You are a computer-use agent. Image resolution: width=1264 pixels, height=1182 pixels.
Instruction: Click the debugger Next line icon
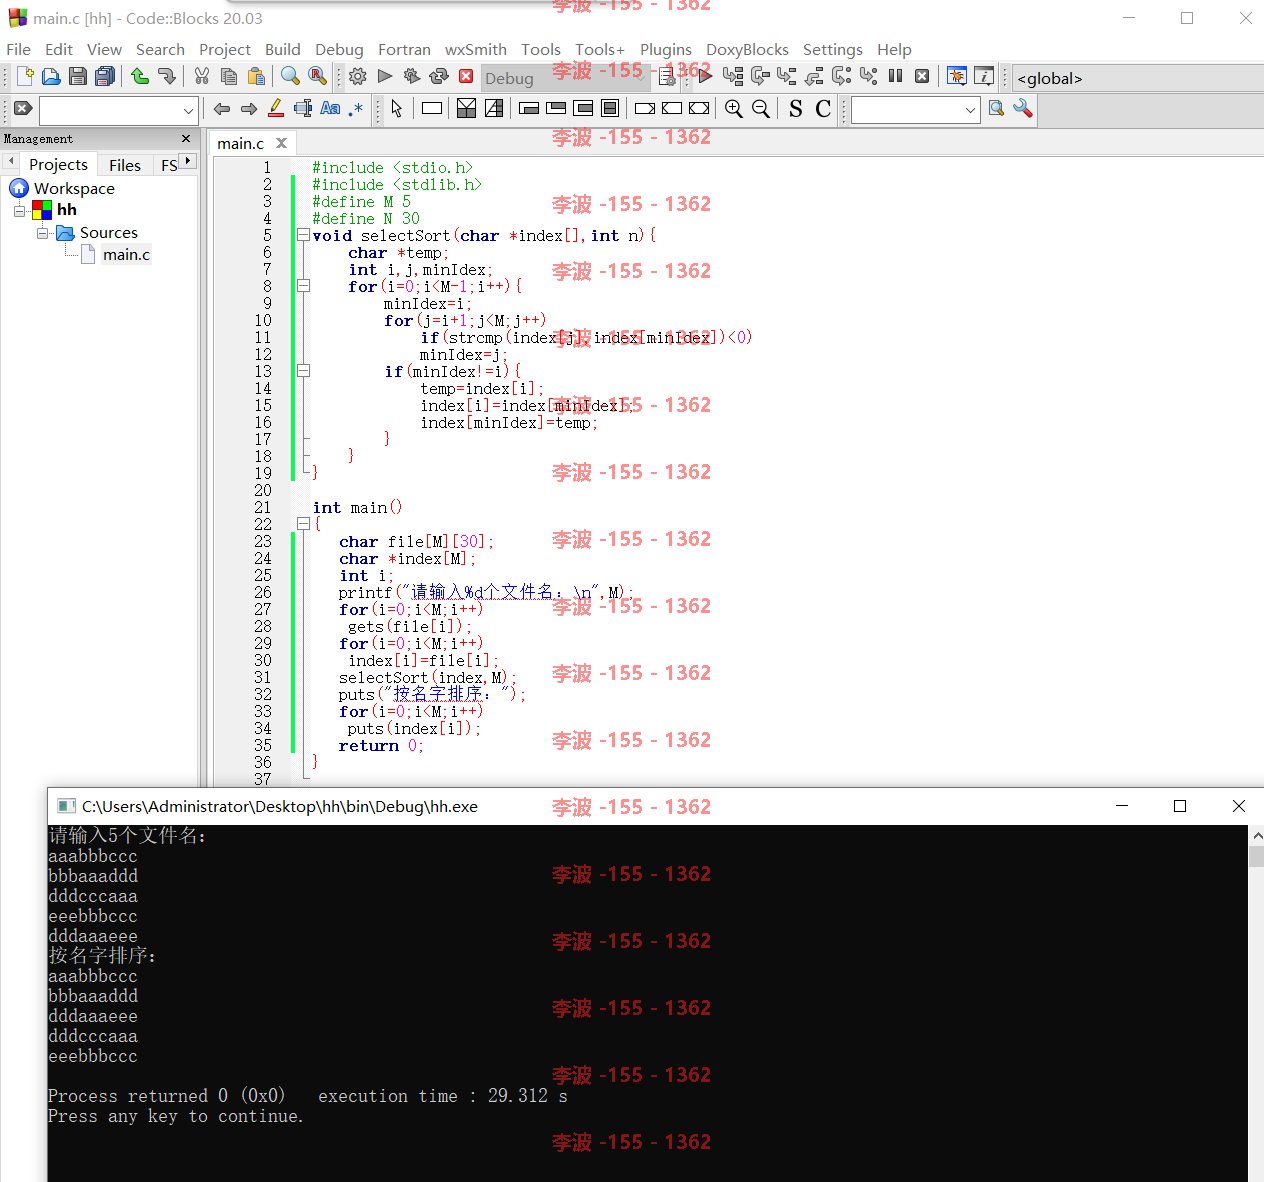point(760,76)
